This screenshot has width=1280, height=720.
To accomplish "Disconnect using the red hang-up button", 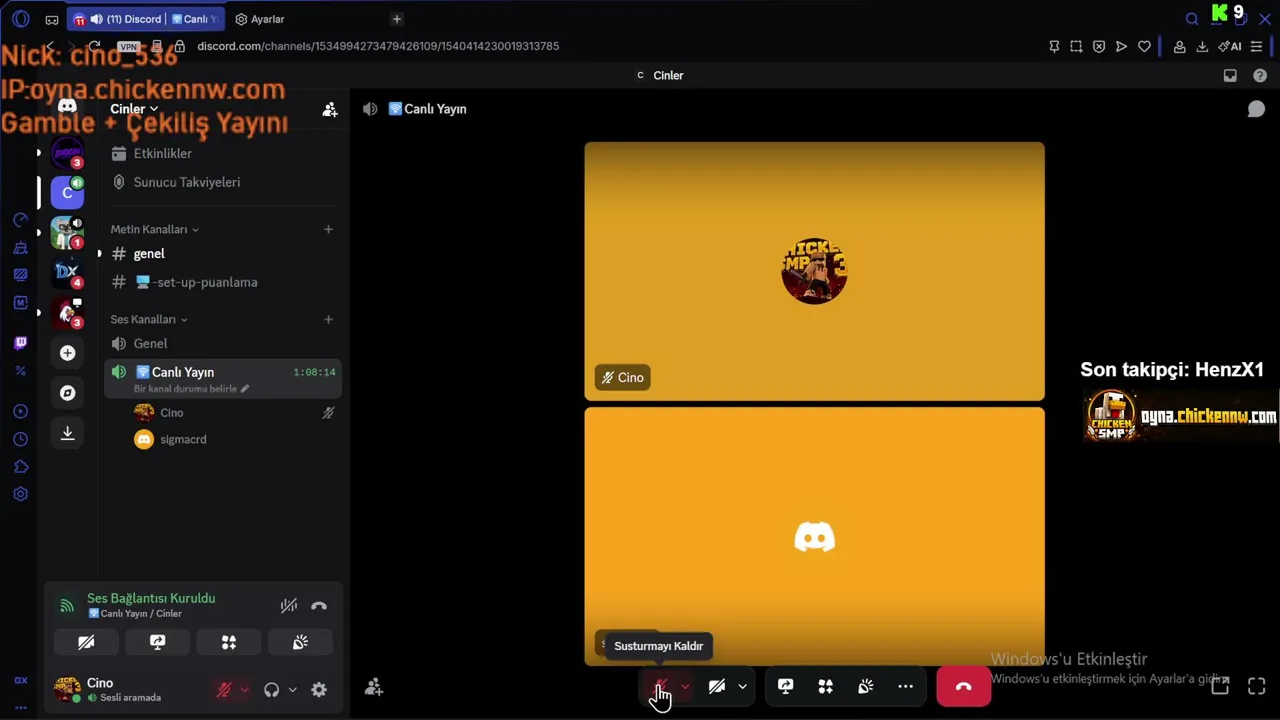I will pos(964,687).
